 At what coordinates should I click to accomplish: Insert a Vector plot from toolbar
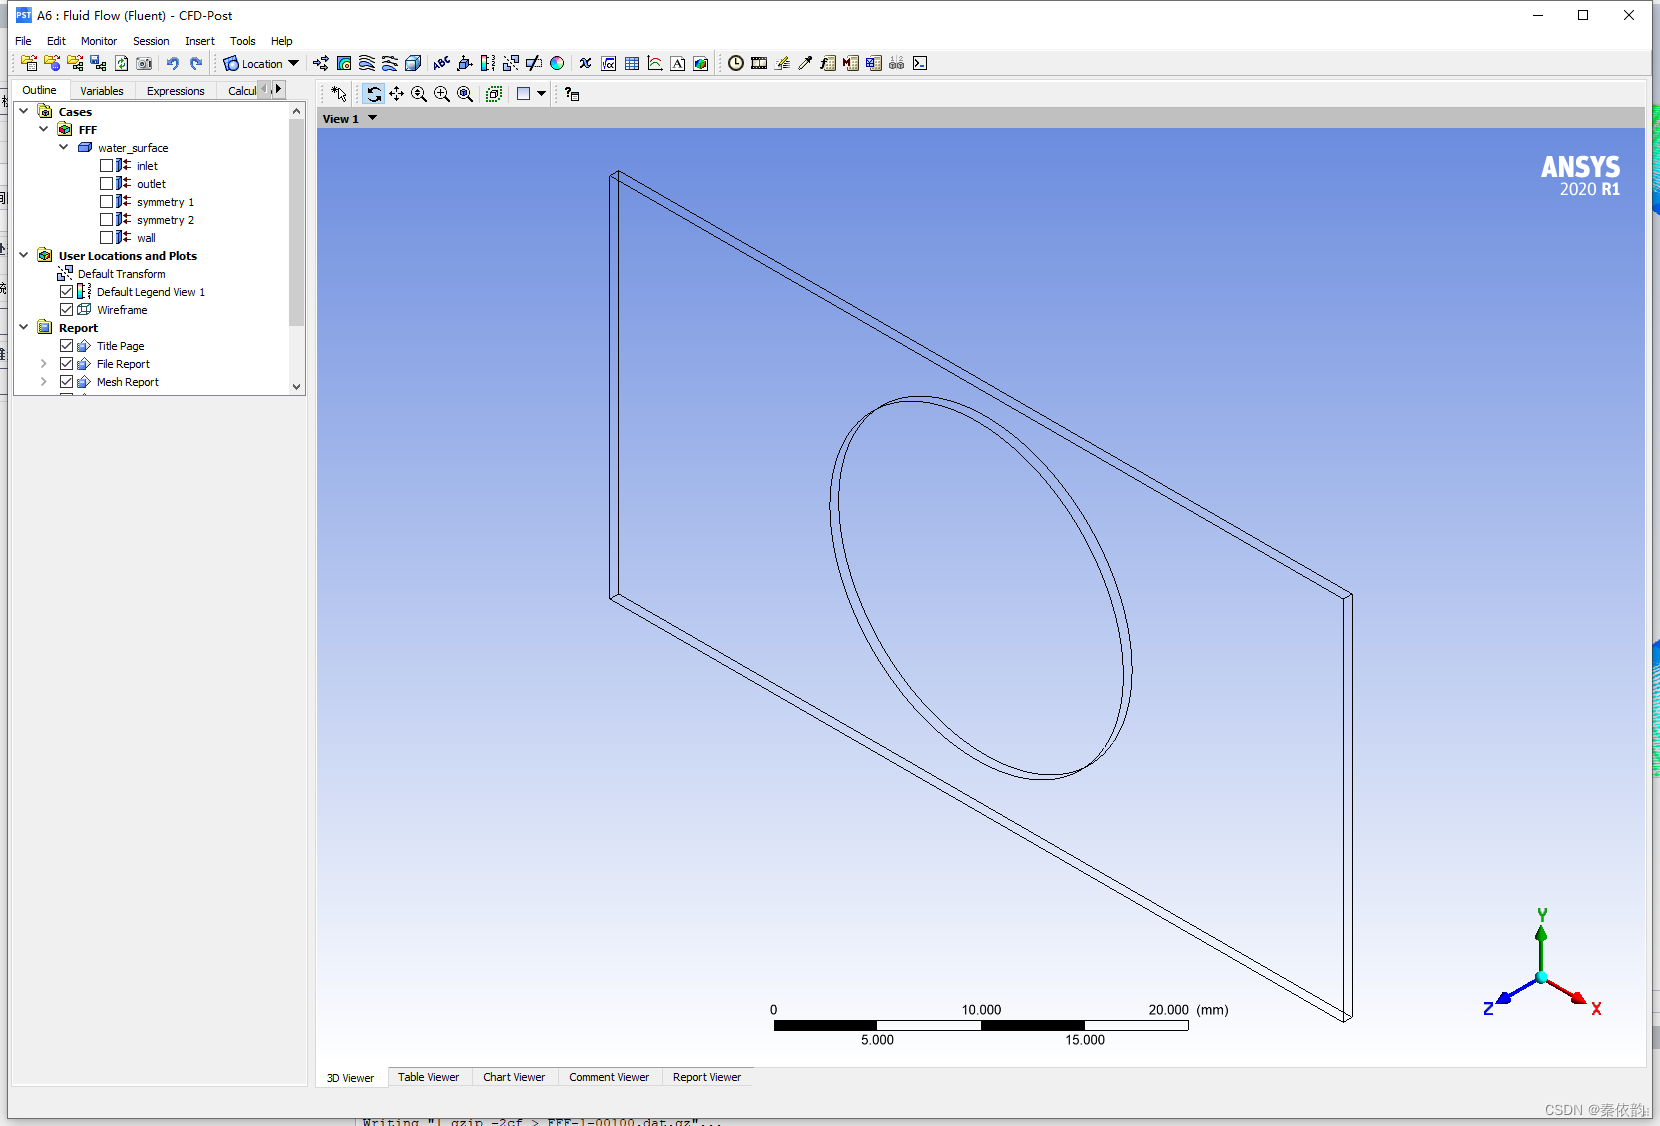click(321, 63)
